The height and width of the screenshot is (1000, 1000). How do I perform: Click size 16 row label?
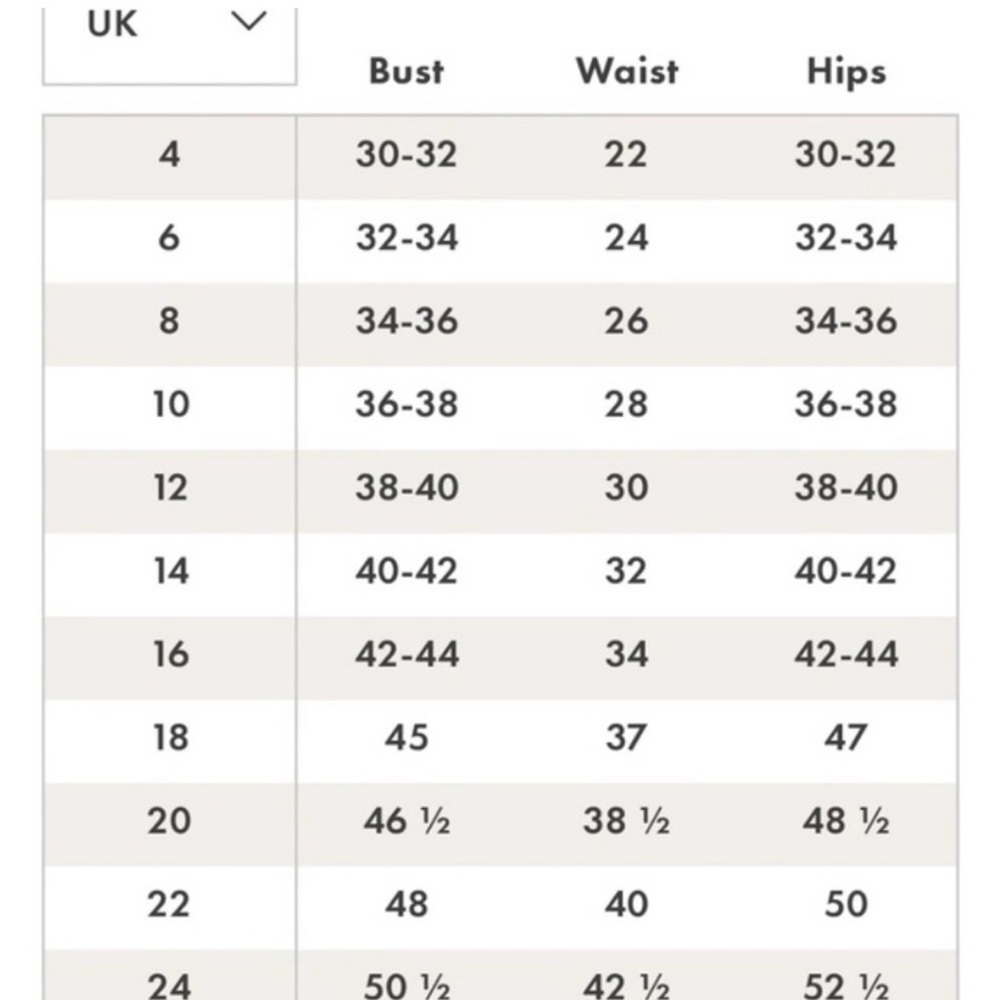pos(171,654)
